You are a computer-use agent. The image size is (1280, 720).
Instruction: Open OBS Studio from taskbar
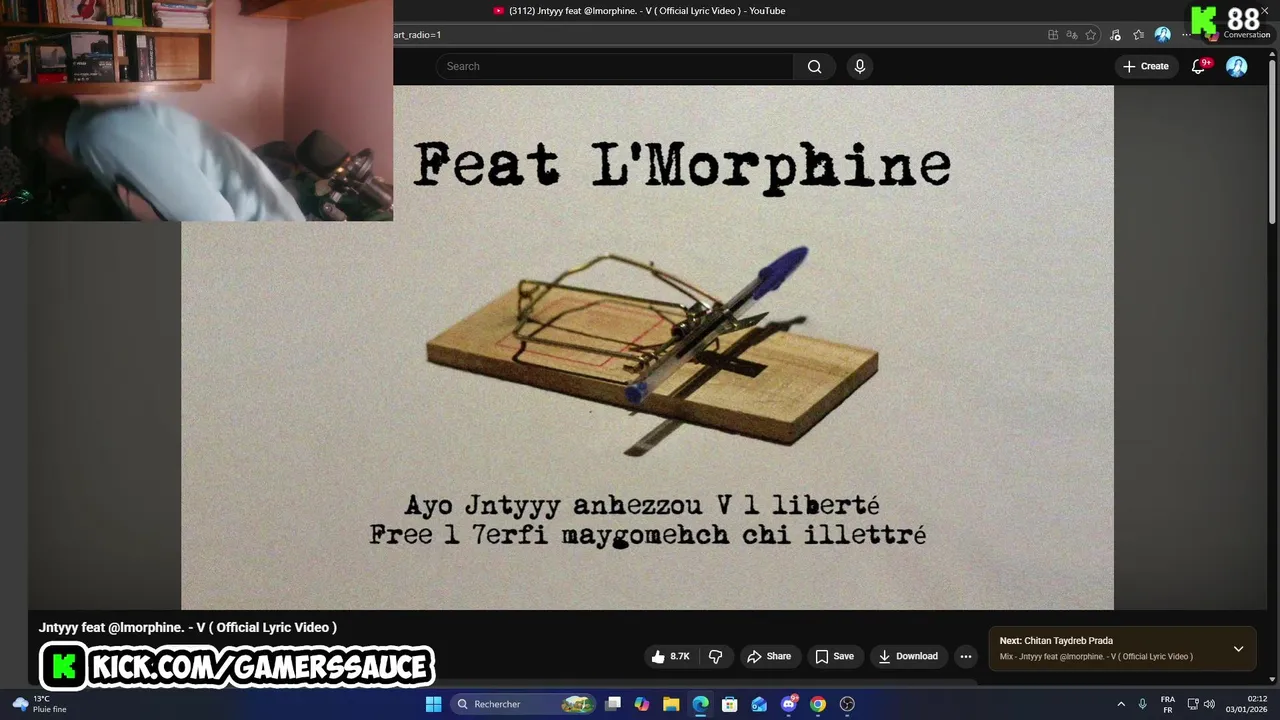(x=847, y=704)
